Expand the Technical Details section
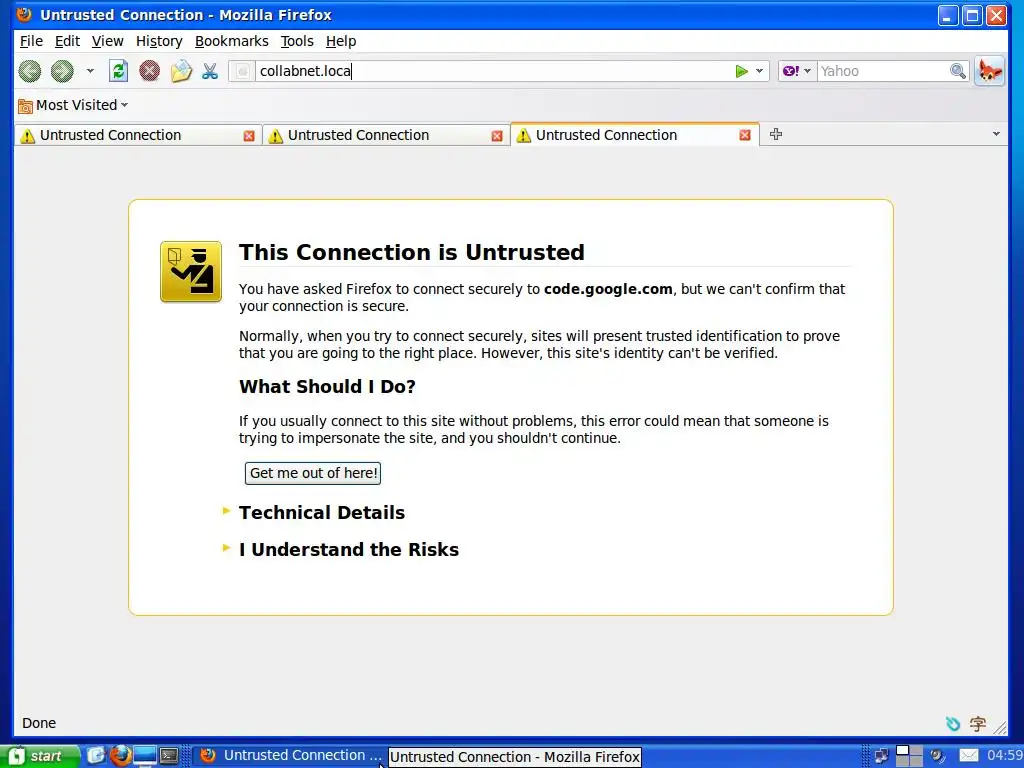Image resolution: width=1024 pixels, height=768 pixels. [x=321, y=513]
